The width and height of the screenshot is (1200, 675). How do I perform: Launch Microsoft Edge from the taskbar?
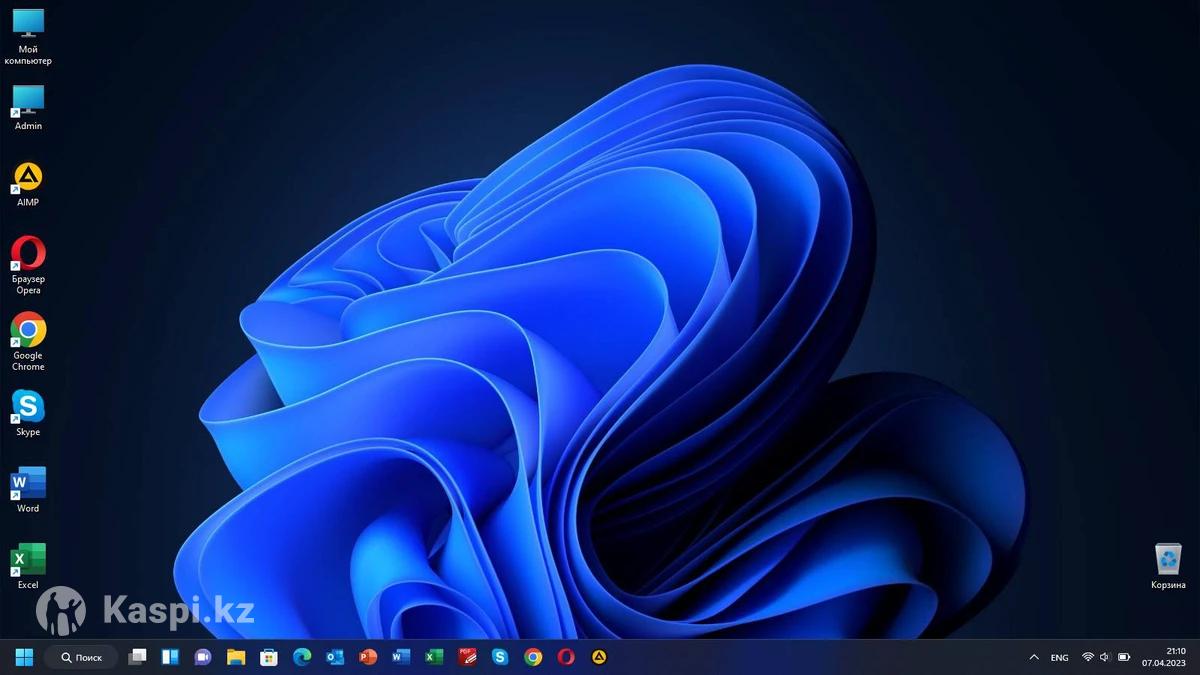point(302,657)
